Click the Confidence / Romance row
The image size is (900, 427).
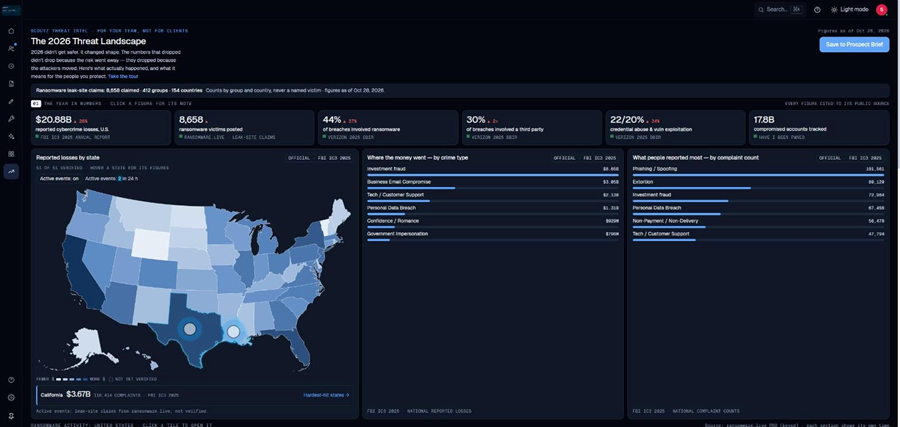click(493, 223)
